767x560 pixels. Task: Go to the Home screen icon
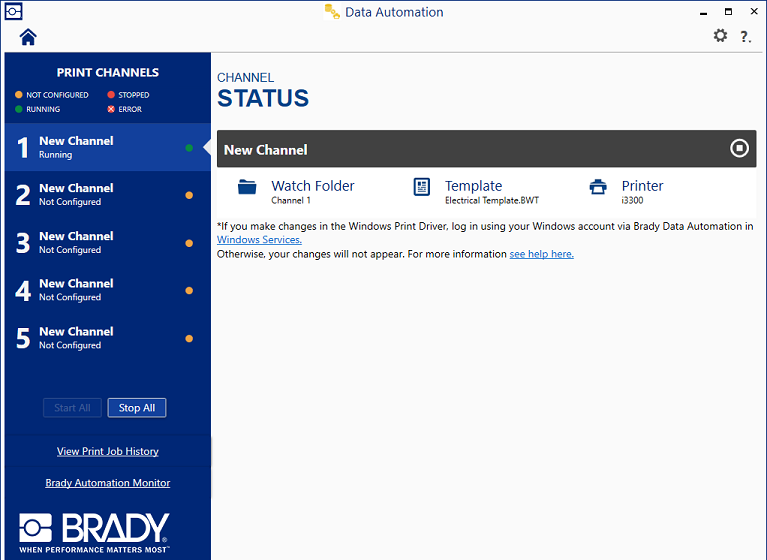click(x=28, y=37)
